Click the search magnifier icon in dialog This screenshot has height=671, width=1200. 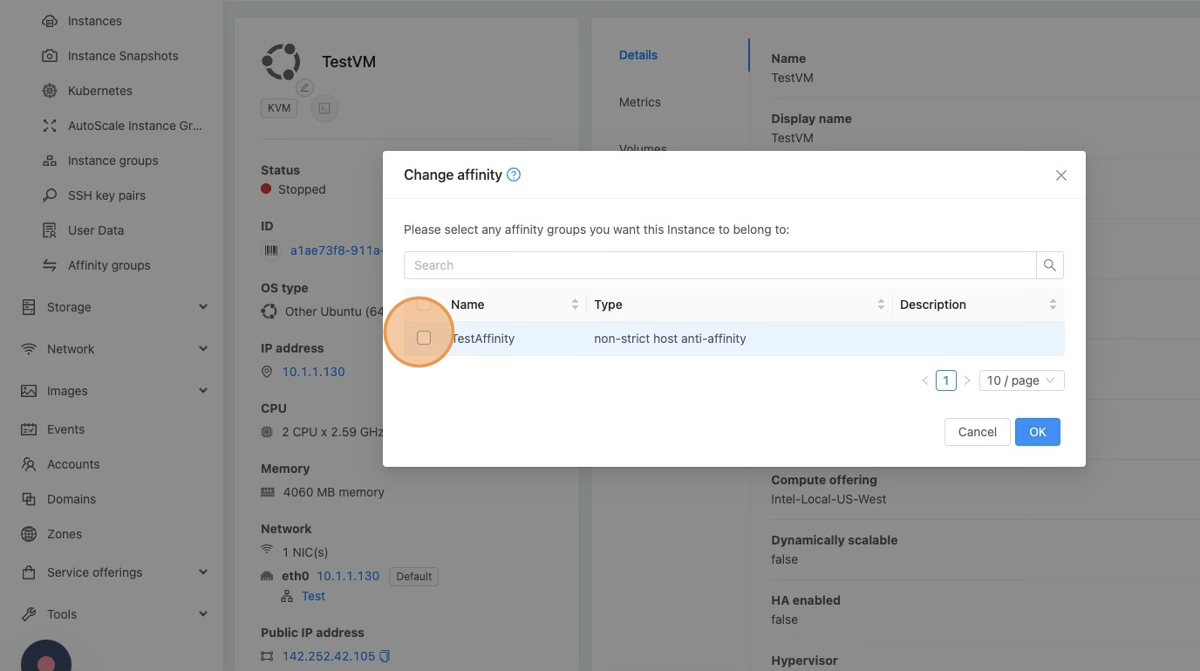tap(1049, 265)
